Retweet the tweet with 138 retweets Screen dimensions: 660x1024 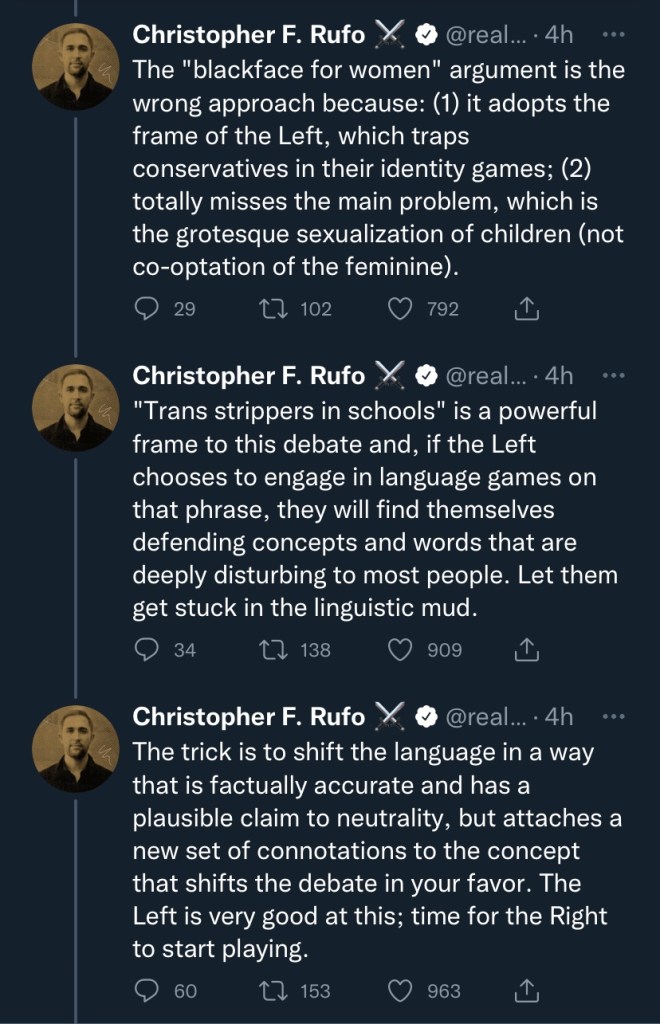271,650
